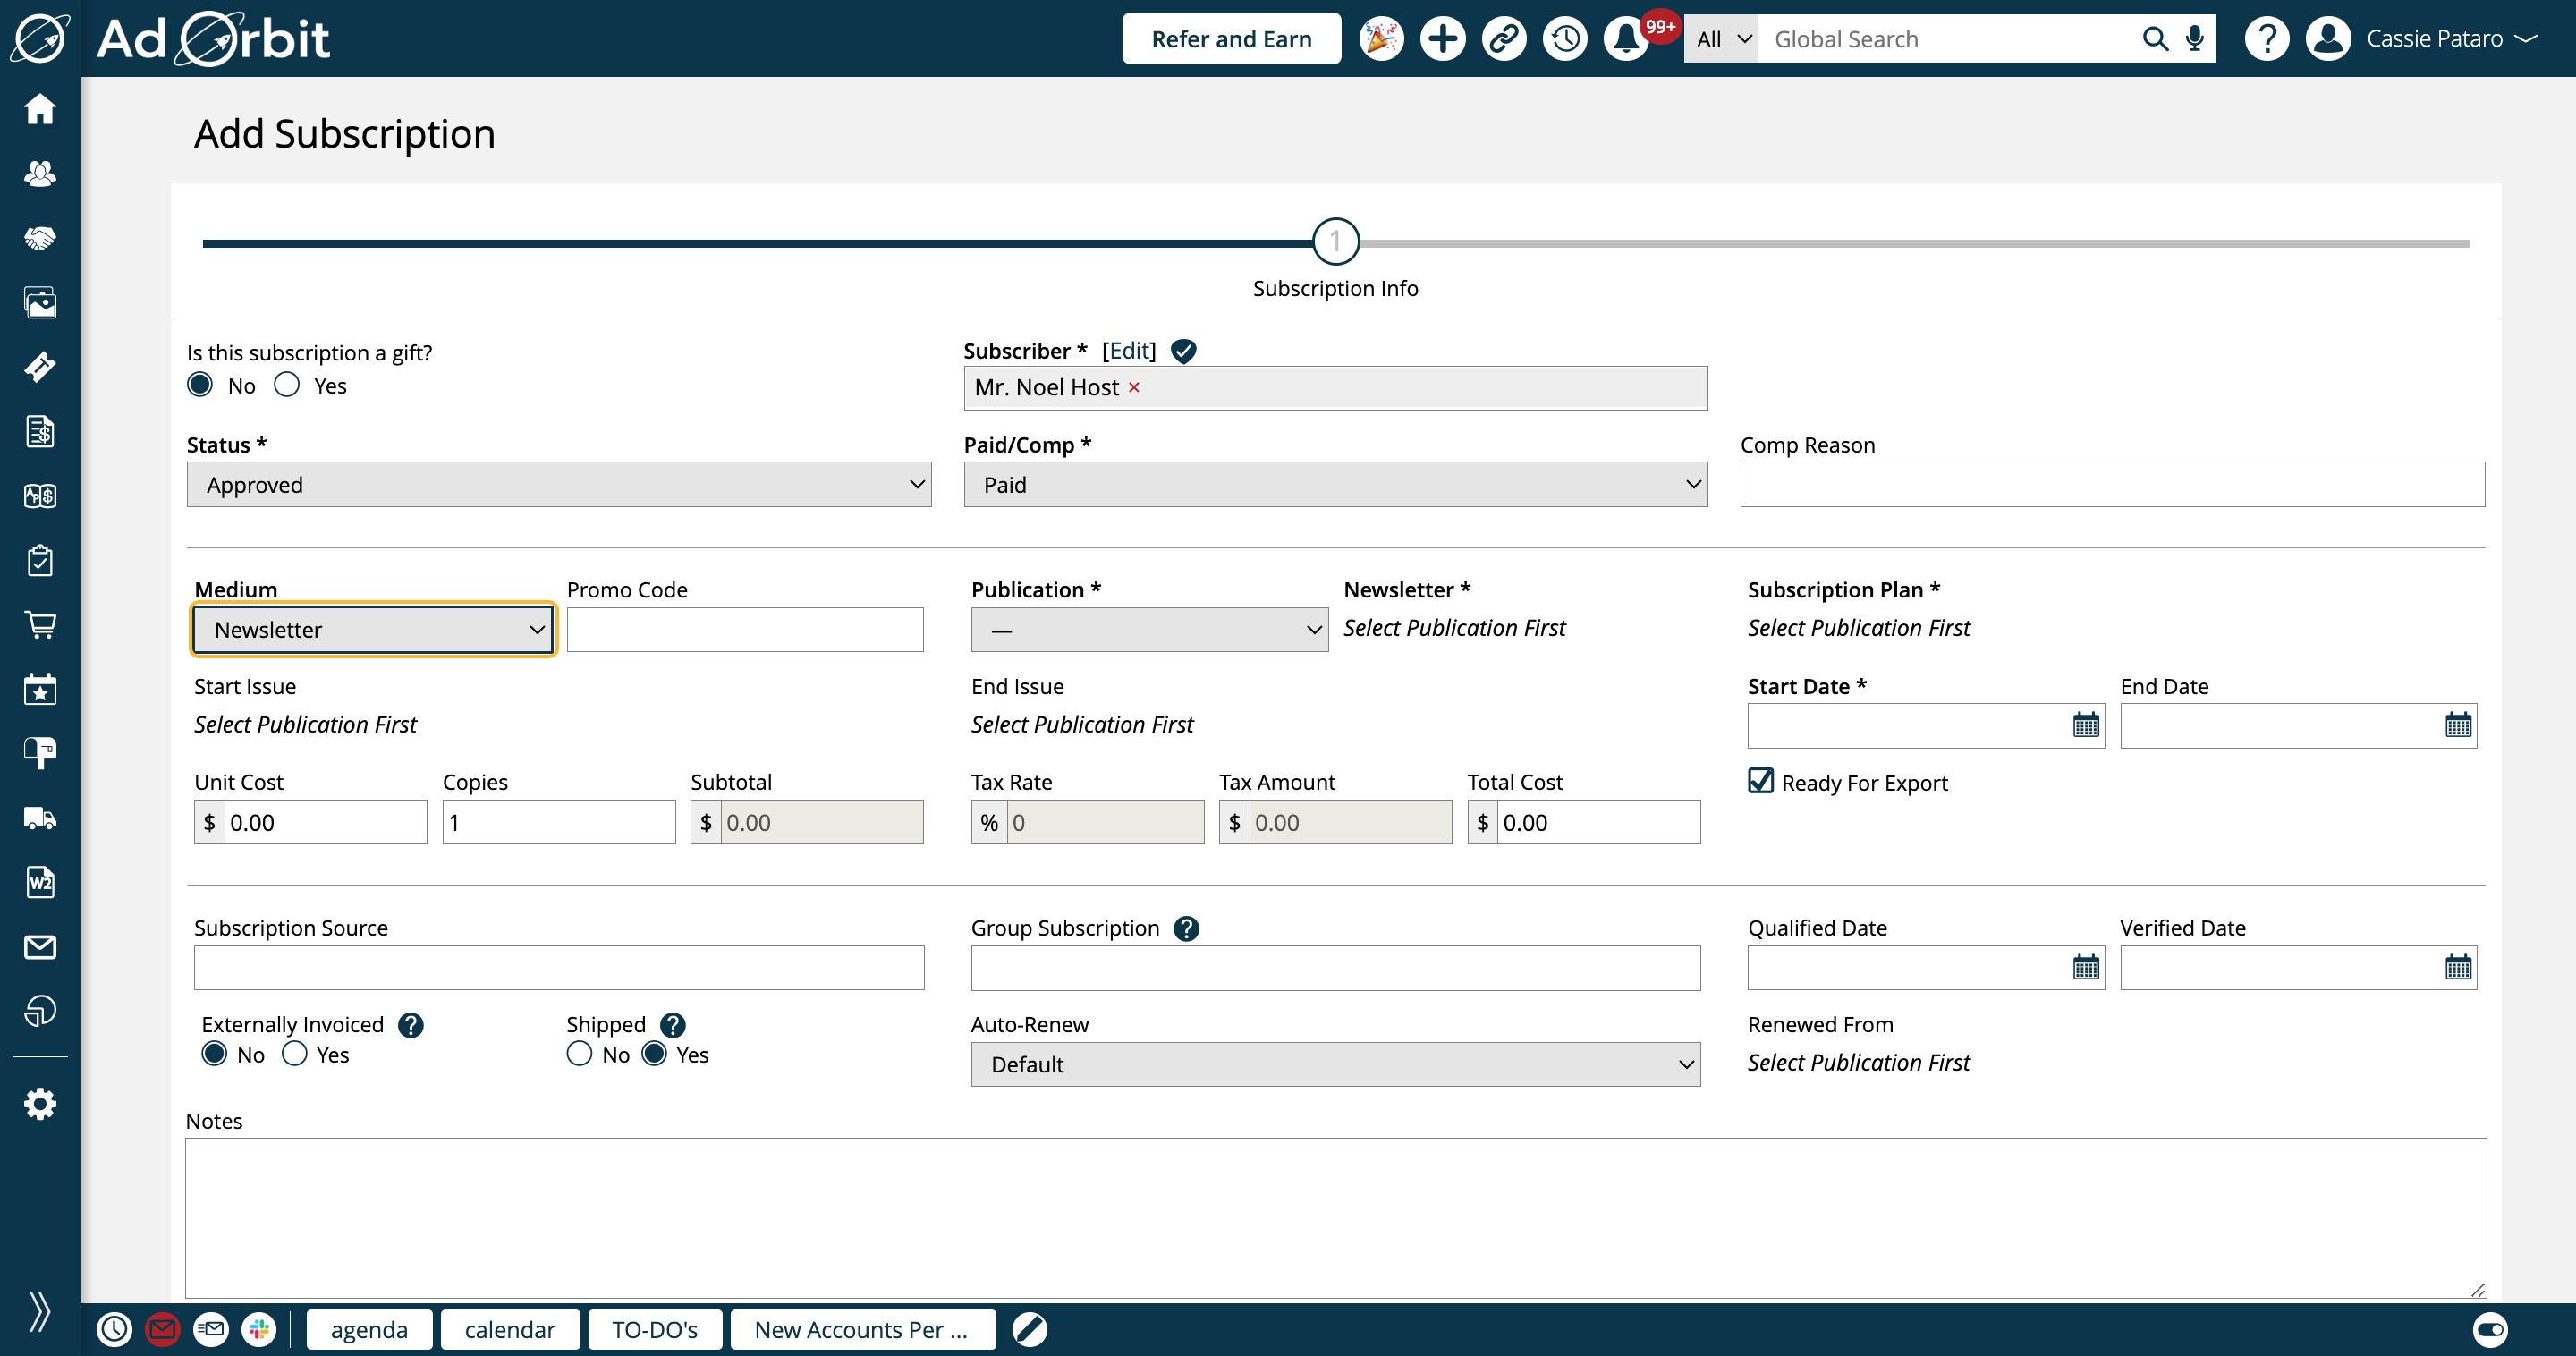This screenshot has height=1356, width=2576.
Task: Click the Refer and Earn button
Action: point(1231,39)
